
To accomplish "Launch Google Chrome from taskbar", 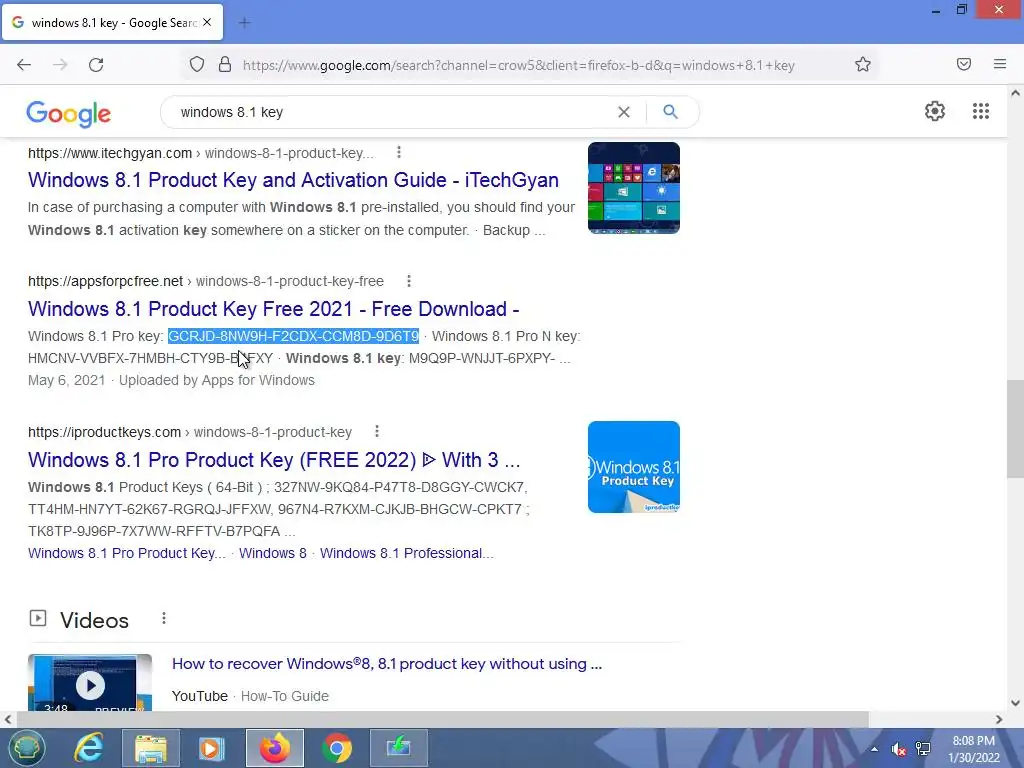I will click(x=337, y=748).
